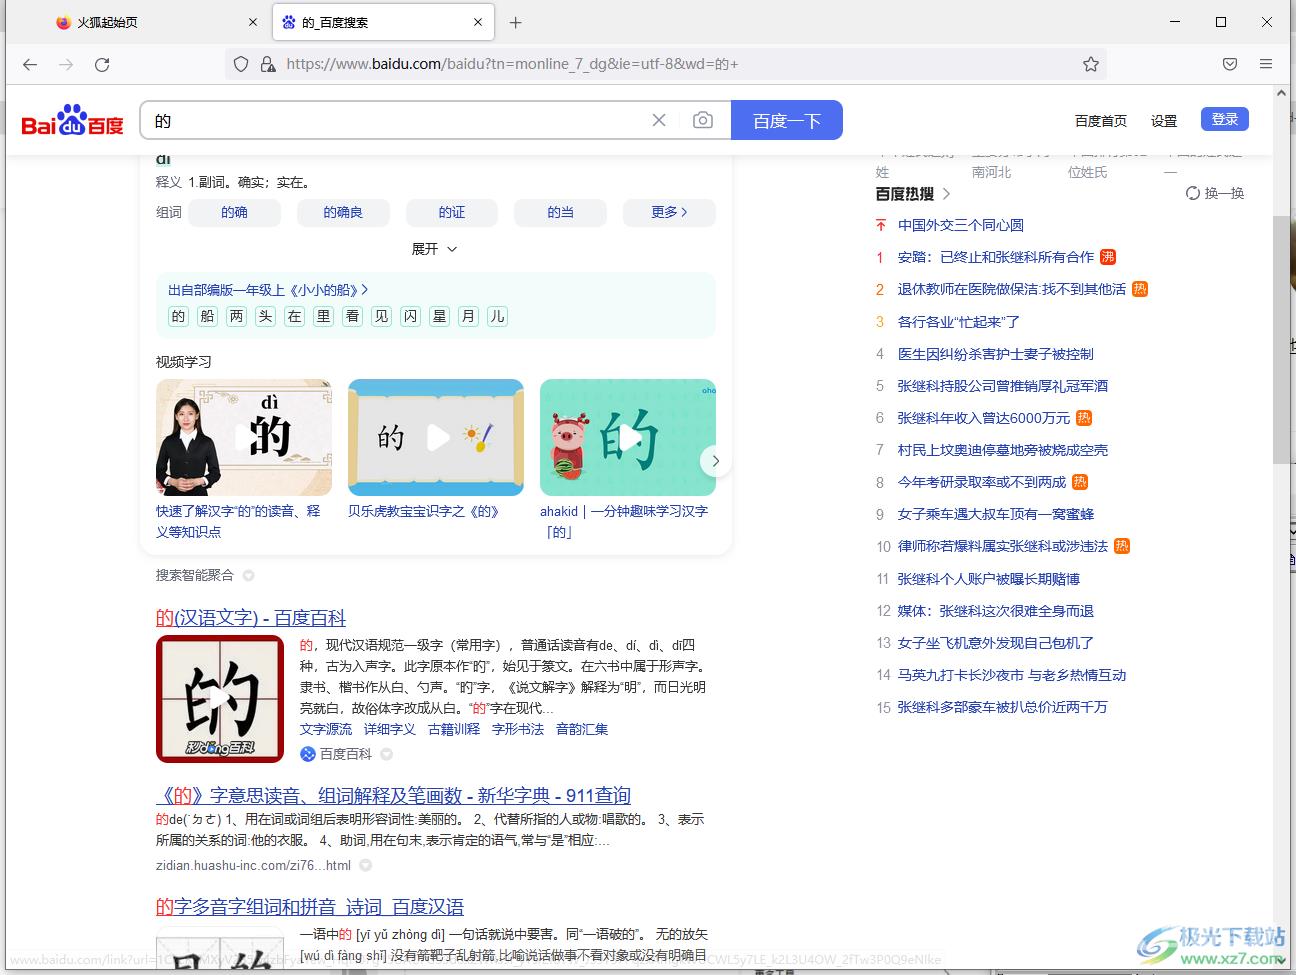Open hot search 各行各业"忙起来"了
The width and height of the screenshot is (1296, 975).
(959, 322)
